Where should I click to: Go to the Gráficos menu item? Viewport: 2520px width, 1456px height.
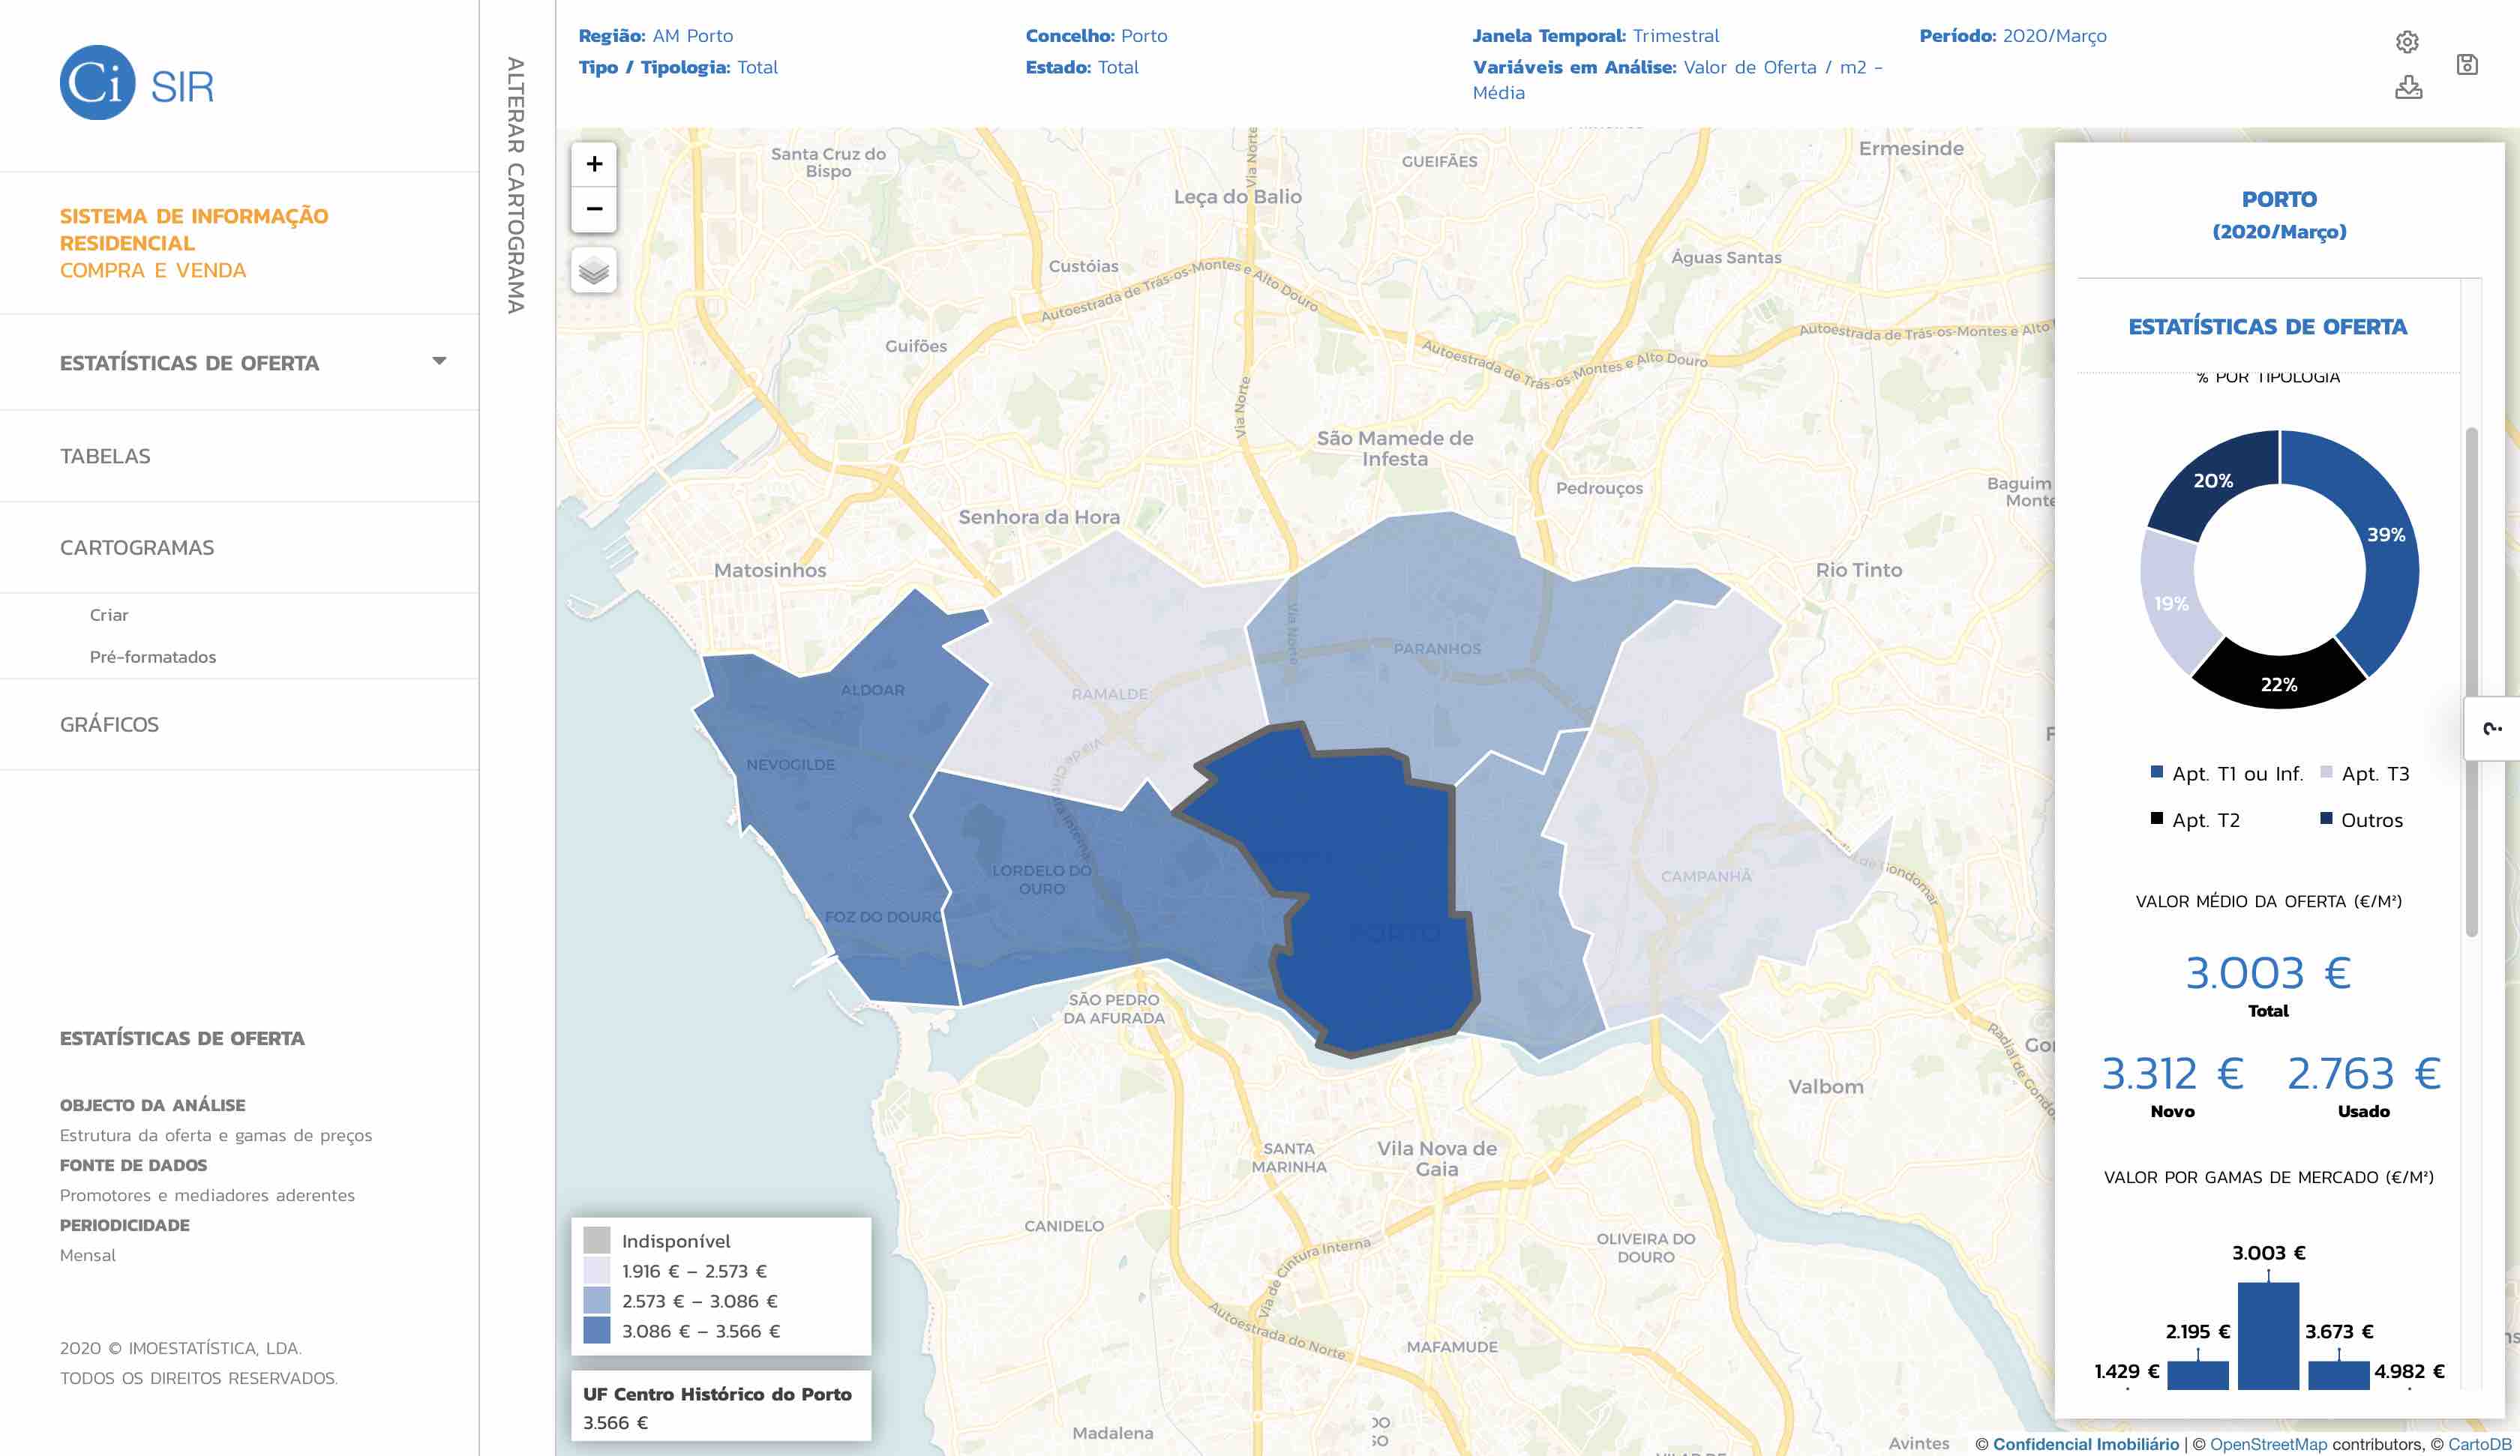click(x=109, y=724)
